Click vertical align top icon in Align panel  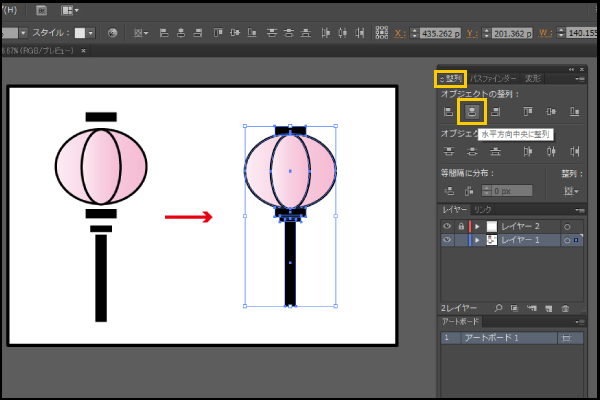527,112
